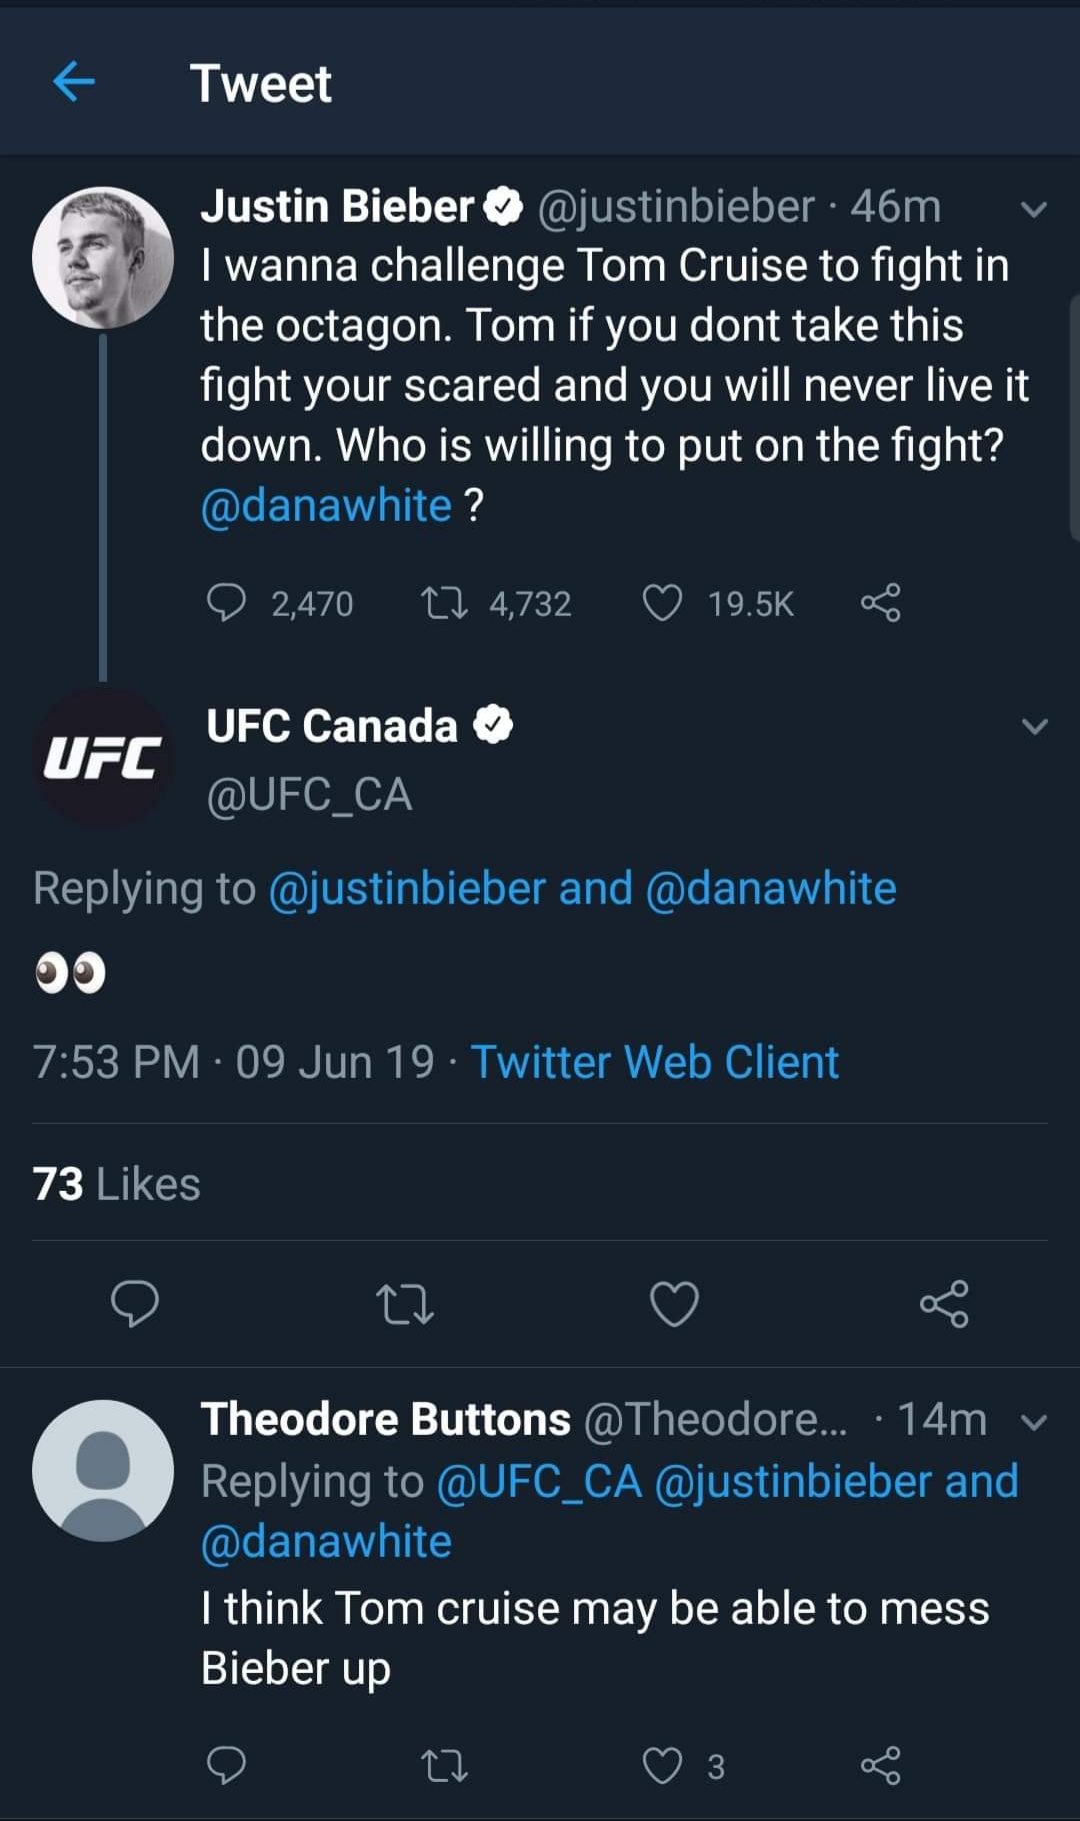1080x1821 pixels.
Task: Share the UFC Canada tweet
Action: [944, 1304]
